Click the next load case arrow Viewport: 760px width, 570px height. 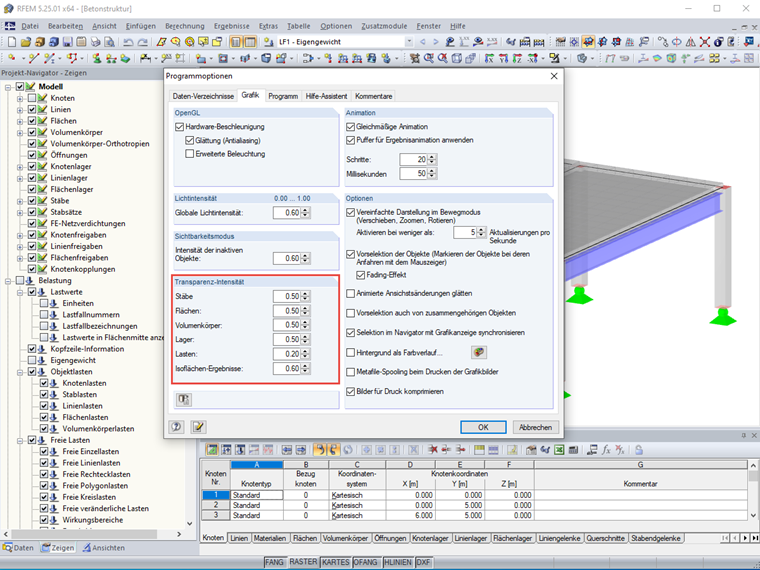pyautogui.click(x=435, y=42)
